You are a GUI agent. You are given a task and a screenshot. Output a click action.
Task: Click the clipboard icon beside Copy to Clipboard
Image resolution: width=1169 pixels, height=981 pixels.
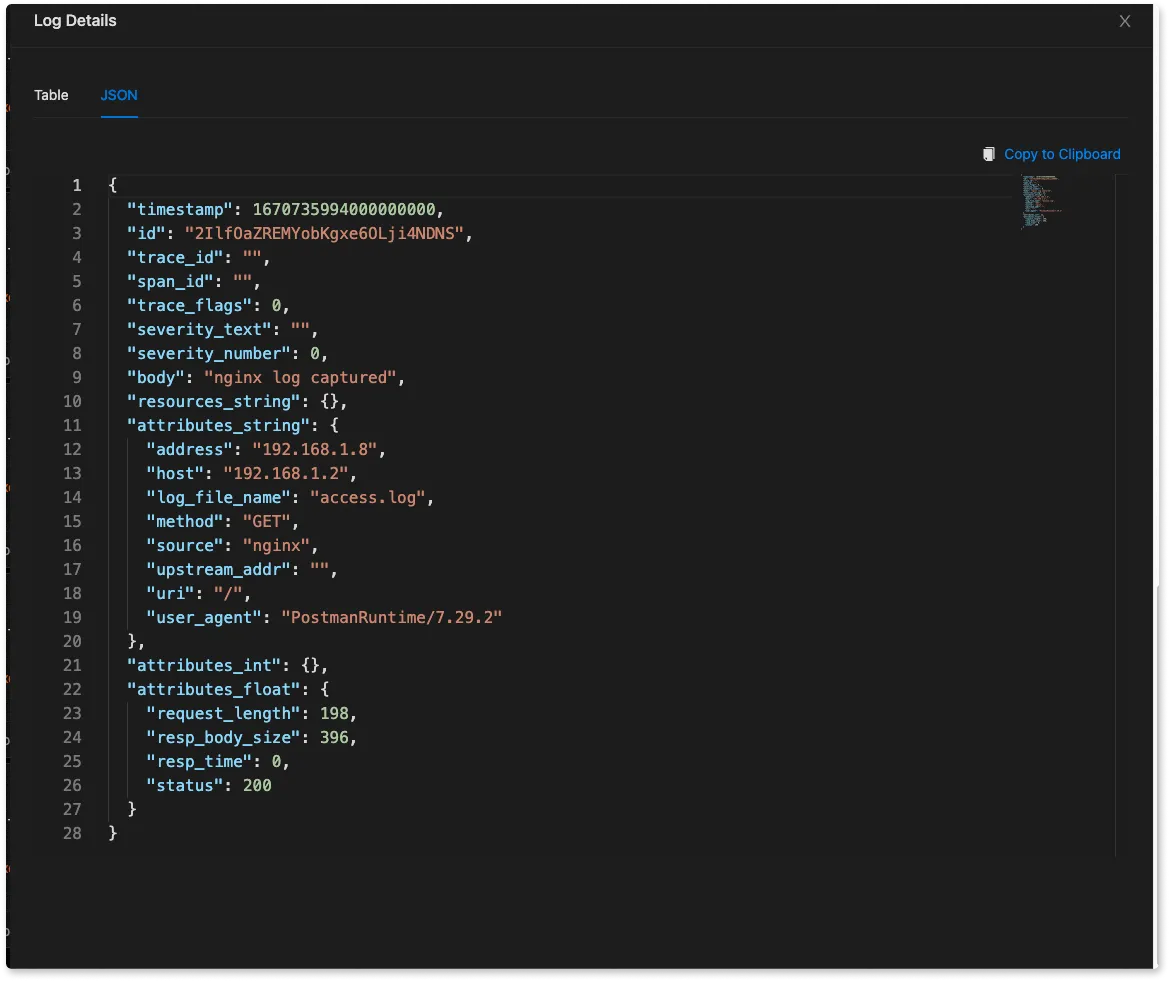click(988, 154)
